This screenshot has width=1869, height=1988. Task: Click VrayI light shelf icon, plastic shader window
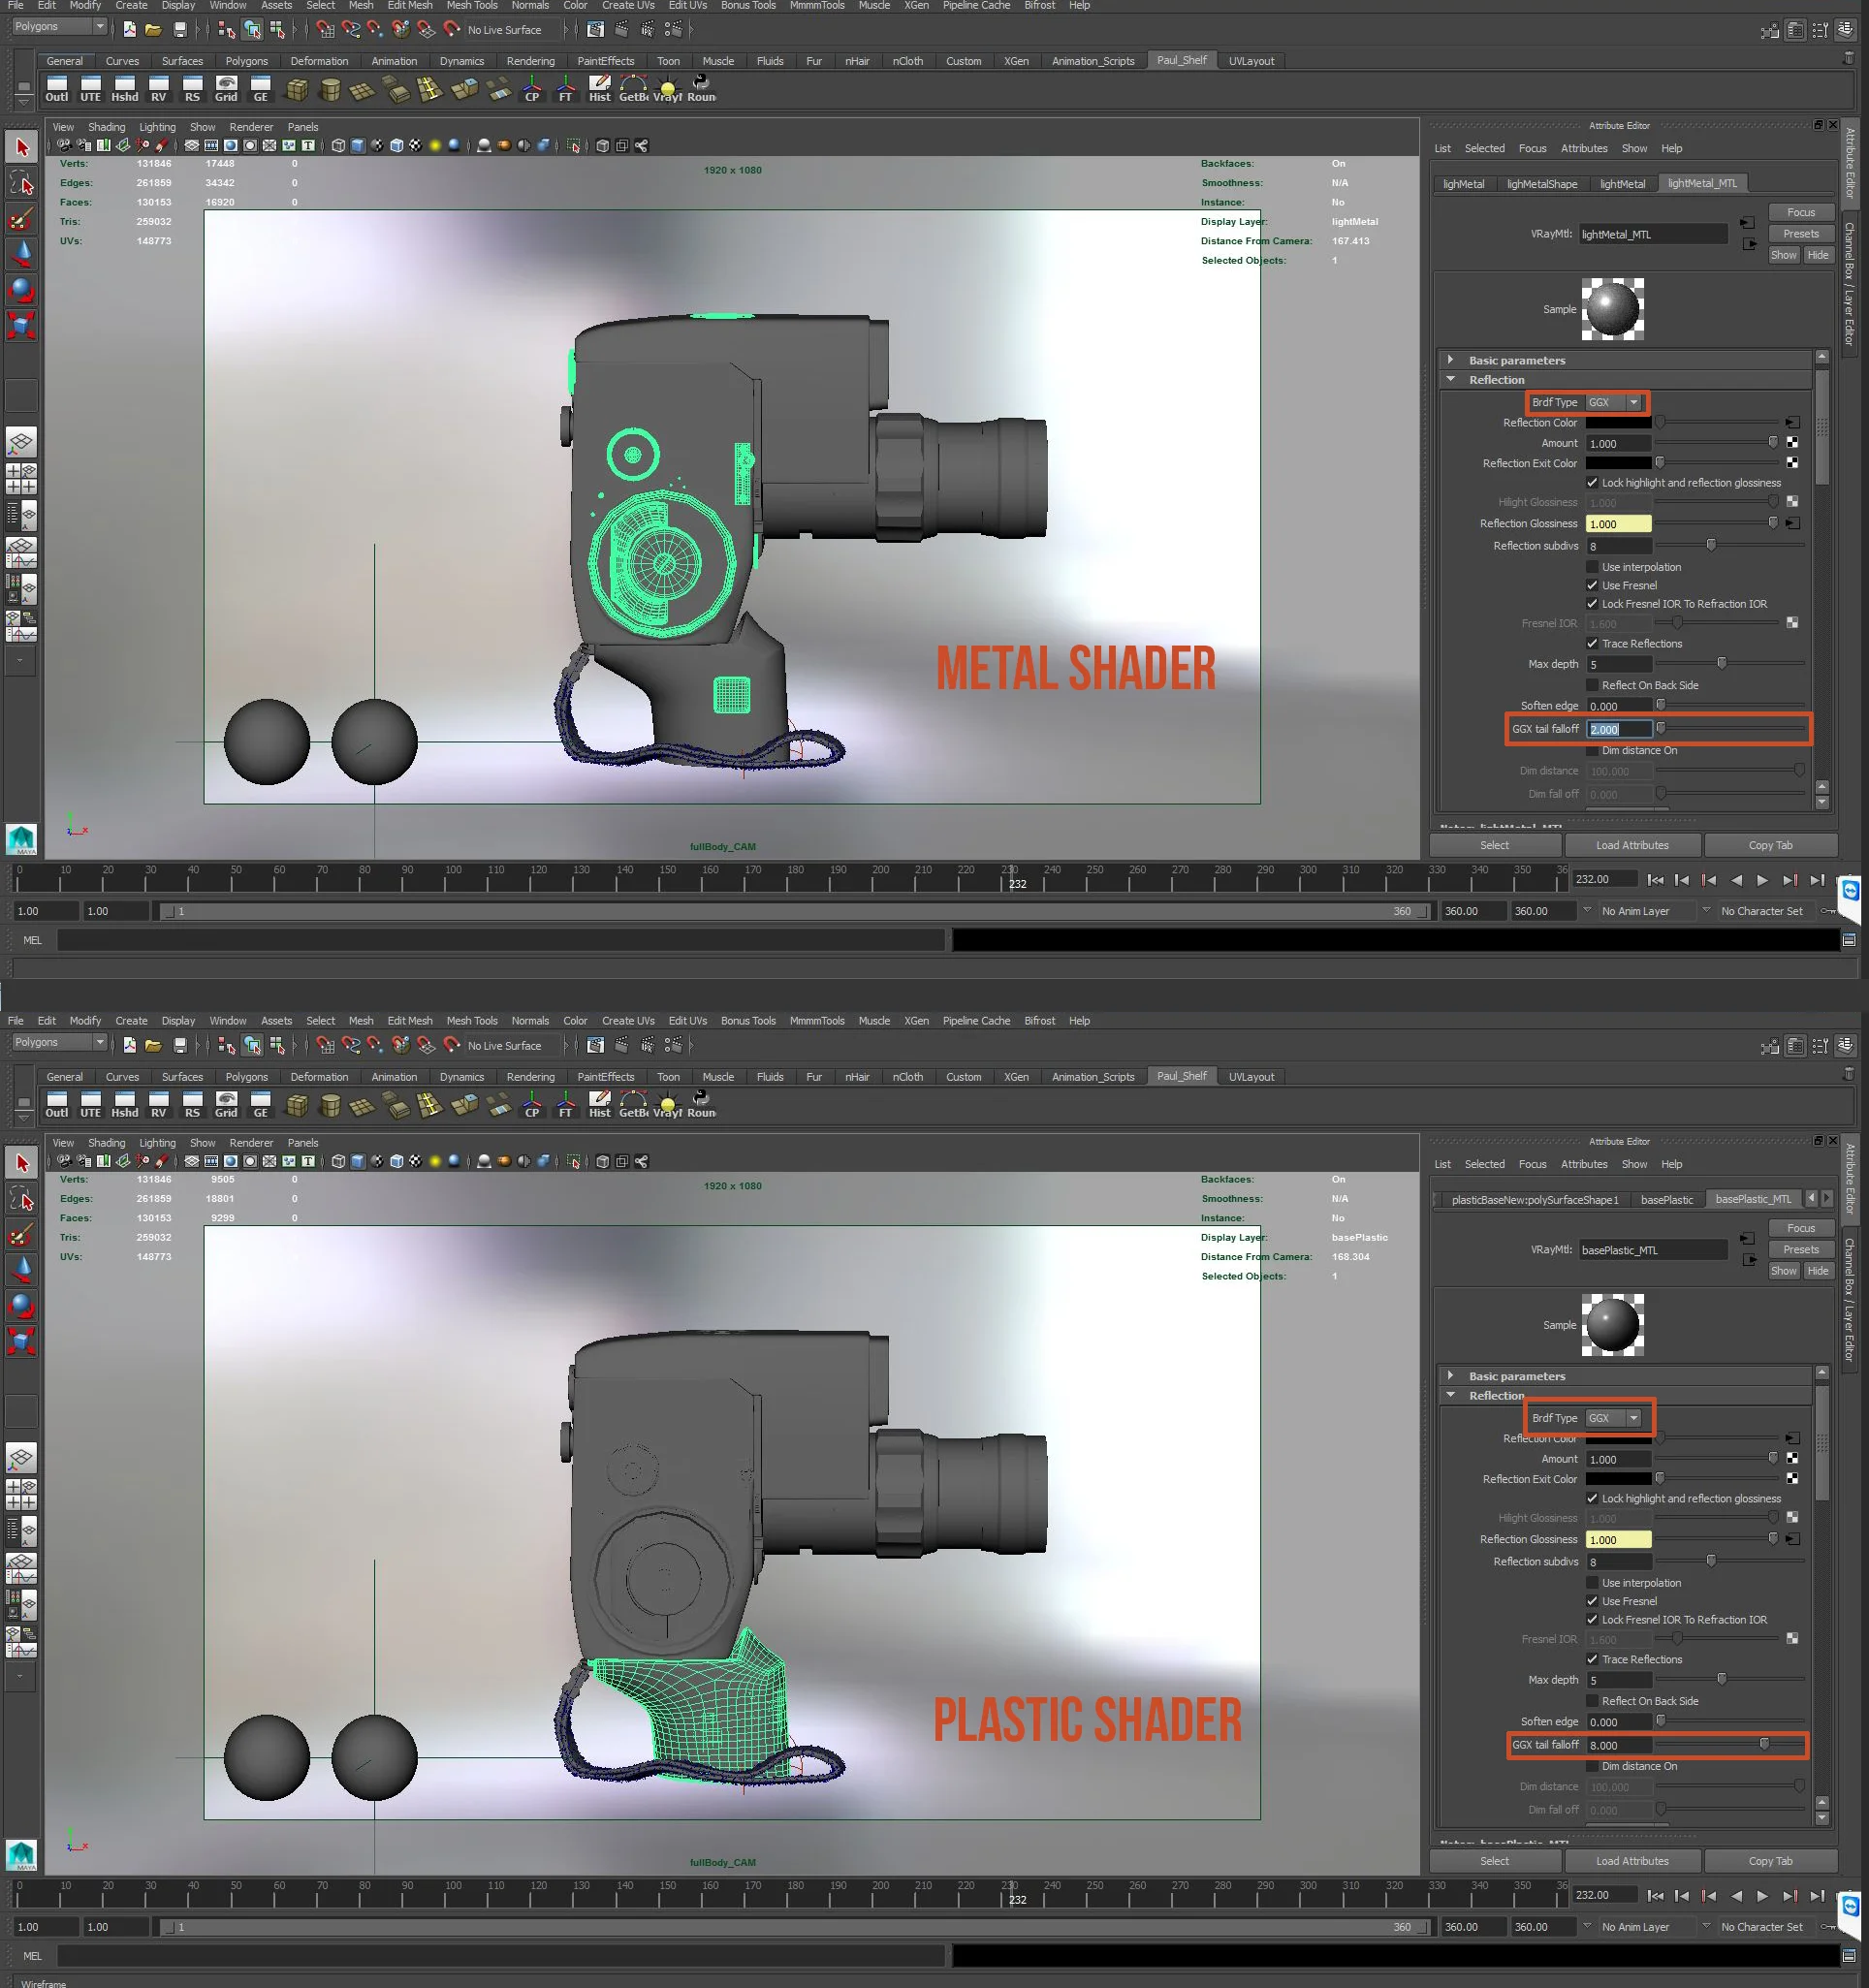pos(667,1103)
